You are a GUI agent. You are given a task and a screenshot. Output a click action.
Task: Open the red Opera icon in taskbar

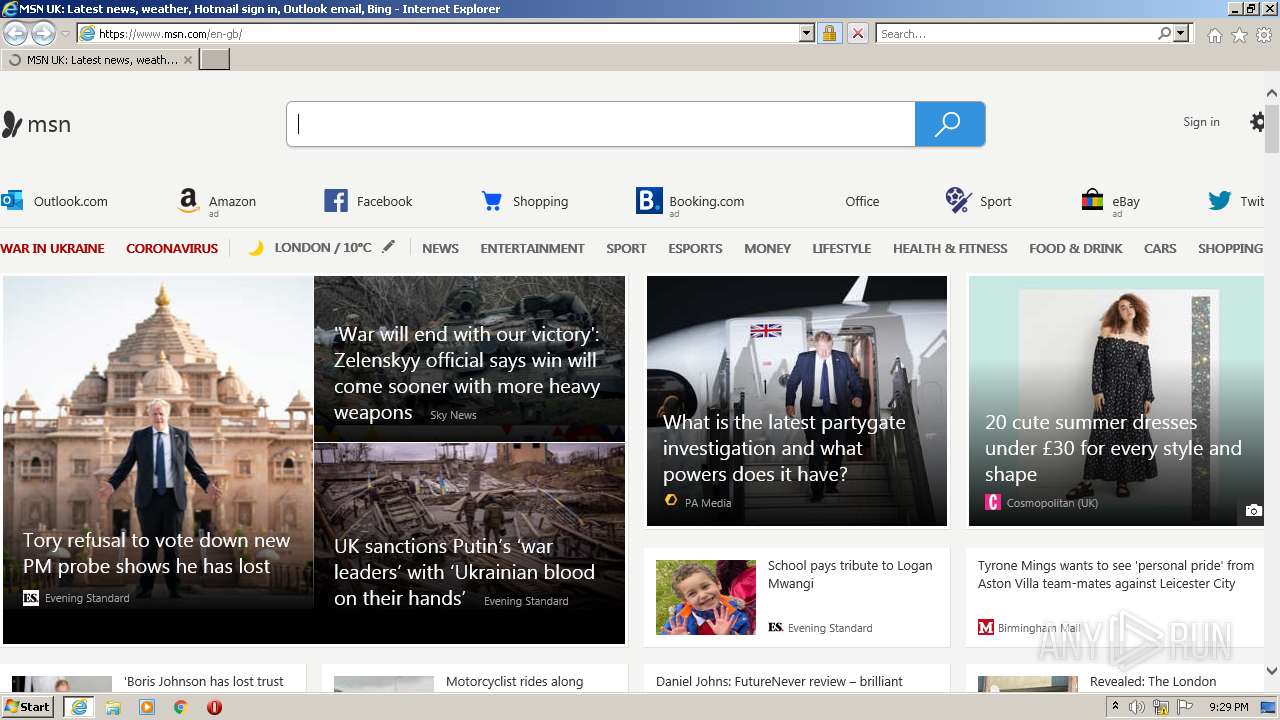pos(214,707)
